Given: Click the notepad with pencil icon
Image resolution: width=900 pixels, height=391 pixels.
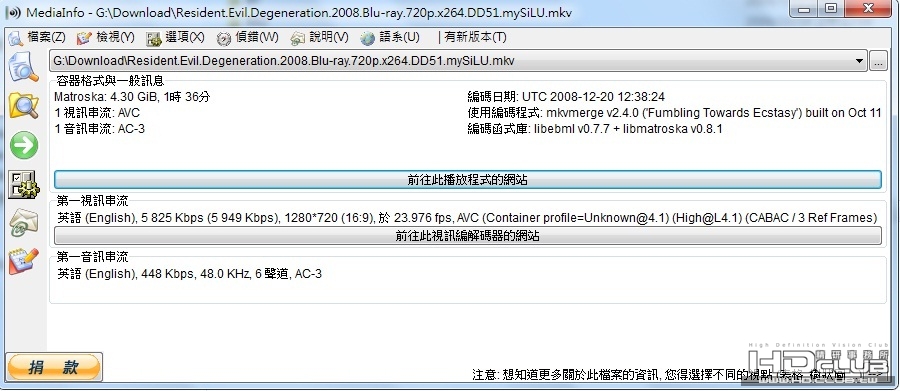Looking at the screenshot, I should pyautogui.click(x=24, y=261).
